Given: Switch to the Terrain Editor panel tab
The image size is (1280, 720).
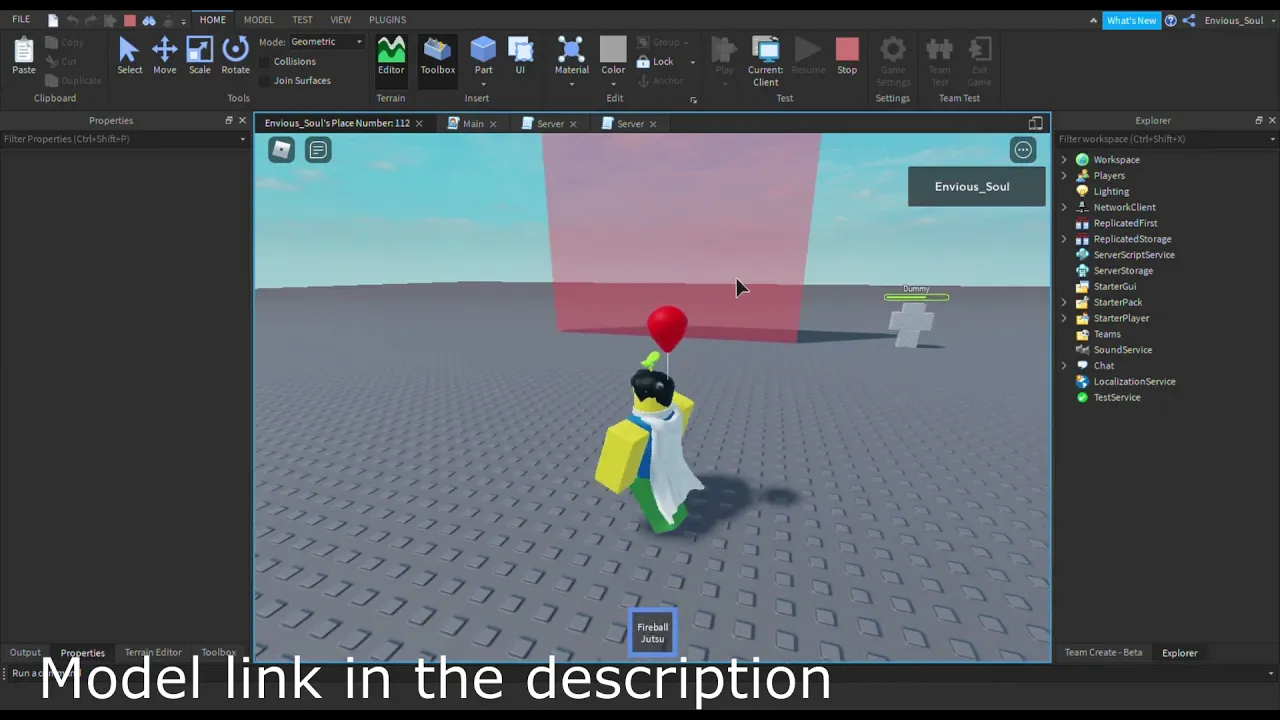Looking at the screenshot, I should coord(153,652).
